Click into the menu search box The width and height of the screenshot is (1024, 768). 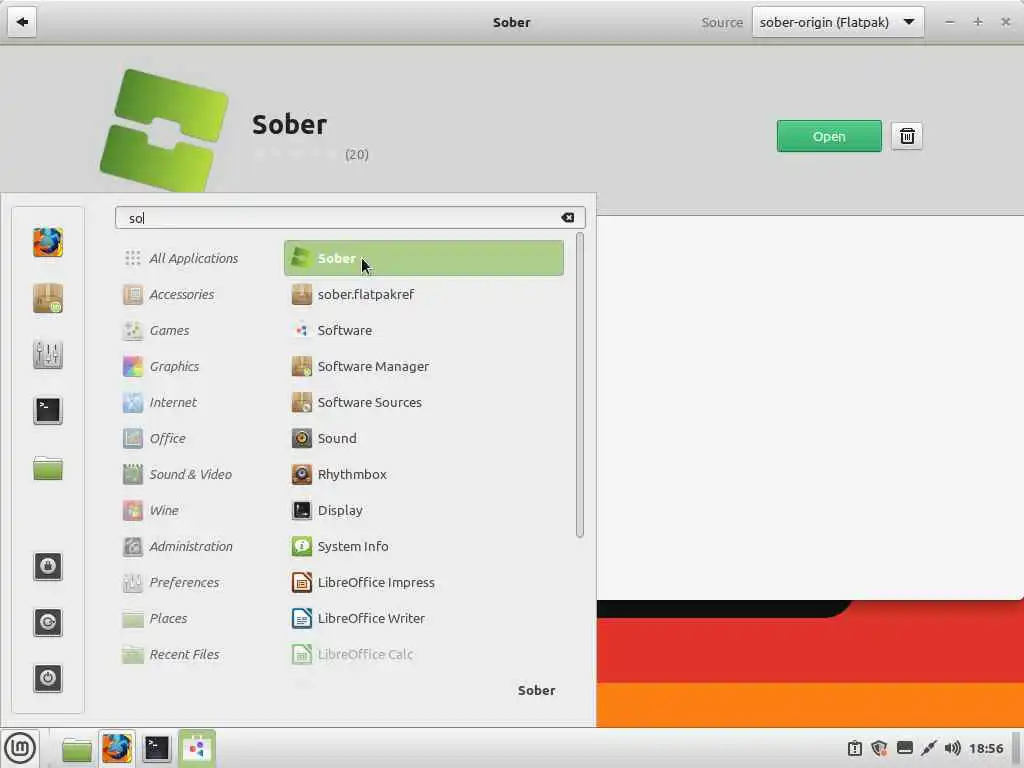point(350,217)
